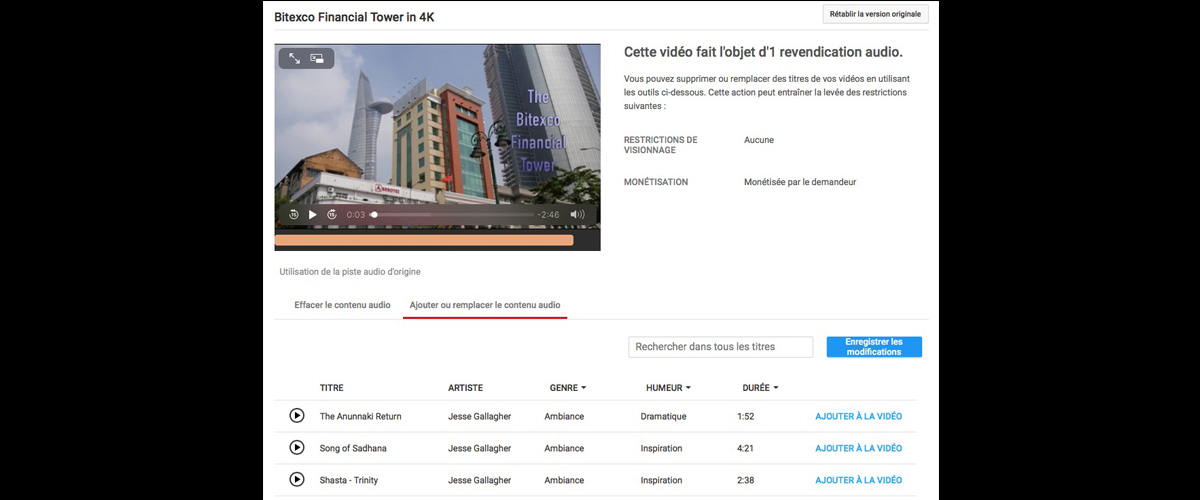1200x500 pixels.
Task: Open the Humeur filter dropdown
Action: (669, 388)
